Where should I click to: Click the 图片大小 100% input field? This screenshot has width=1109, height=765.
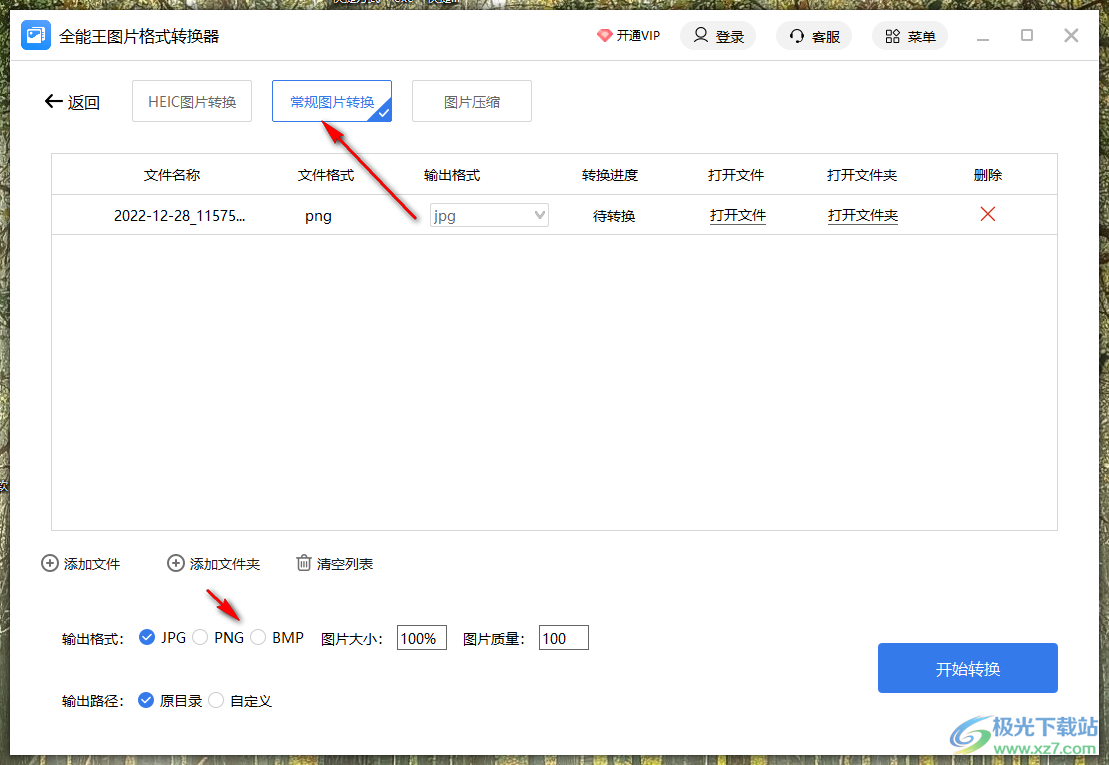point(422,638)
